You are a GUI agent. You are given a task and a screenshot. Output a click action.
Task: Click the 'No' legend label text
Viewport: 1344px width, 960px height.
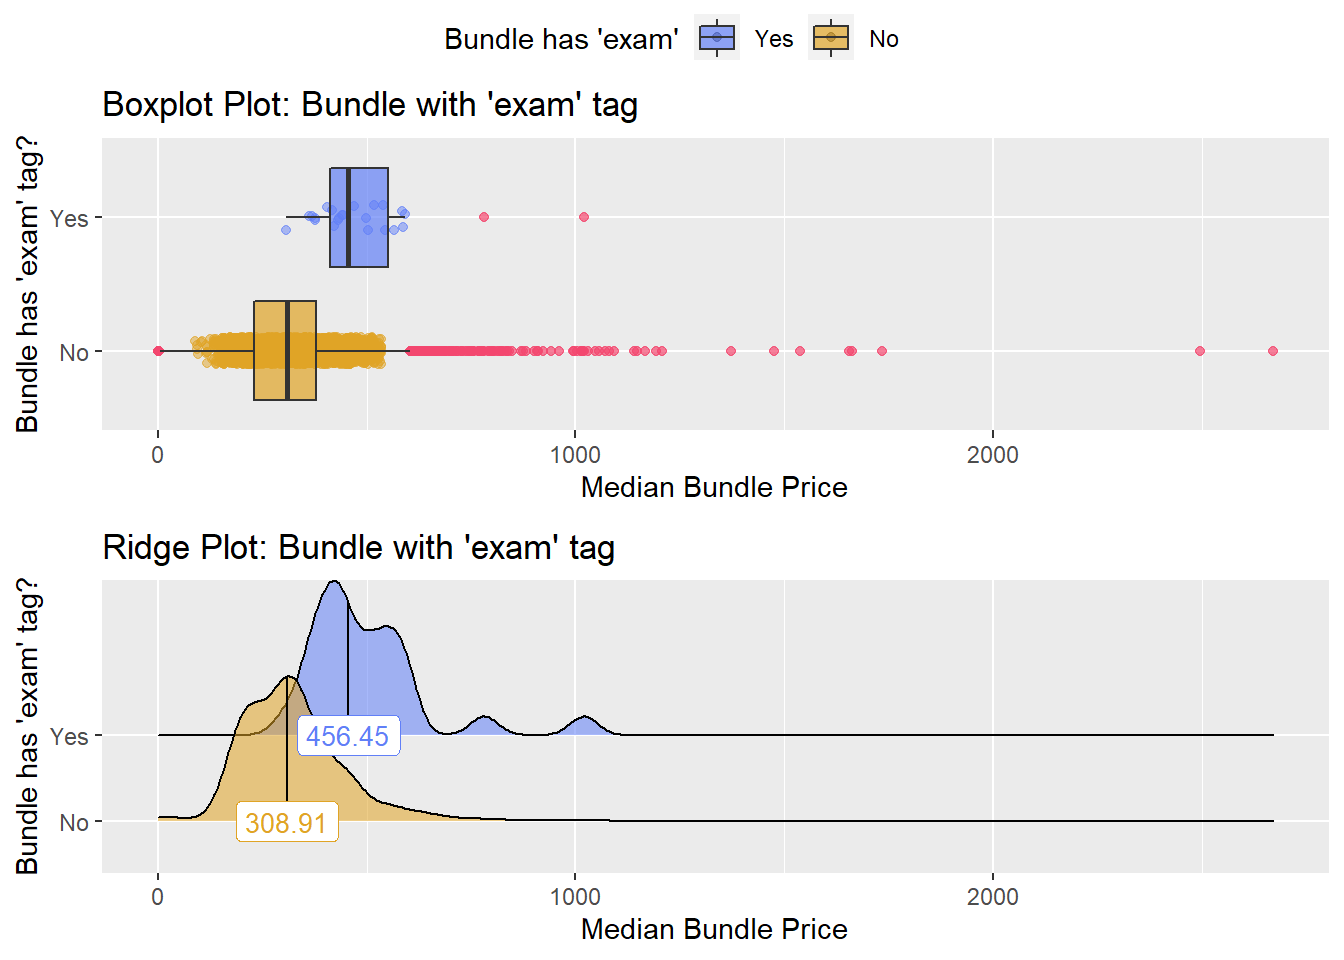884,39
